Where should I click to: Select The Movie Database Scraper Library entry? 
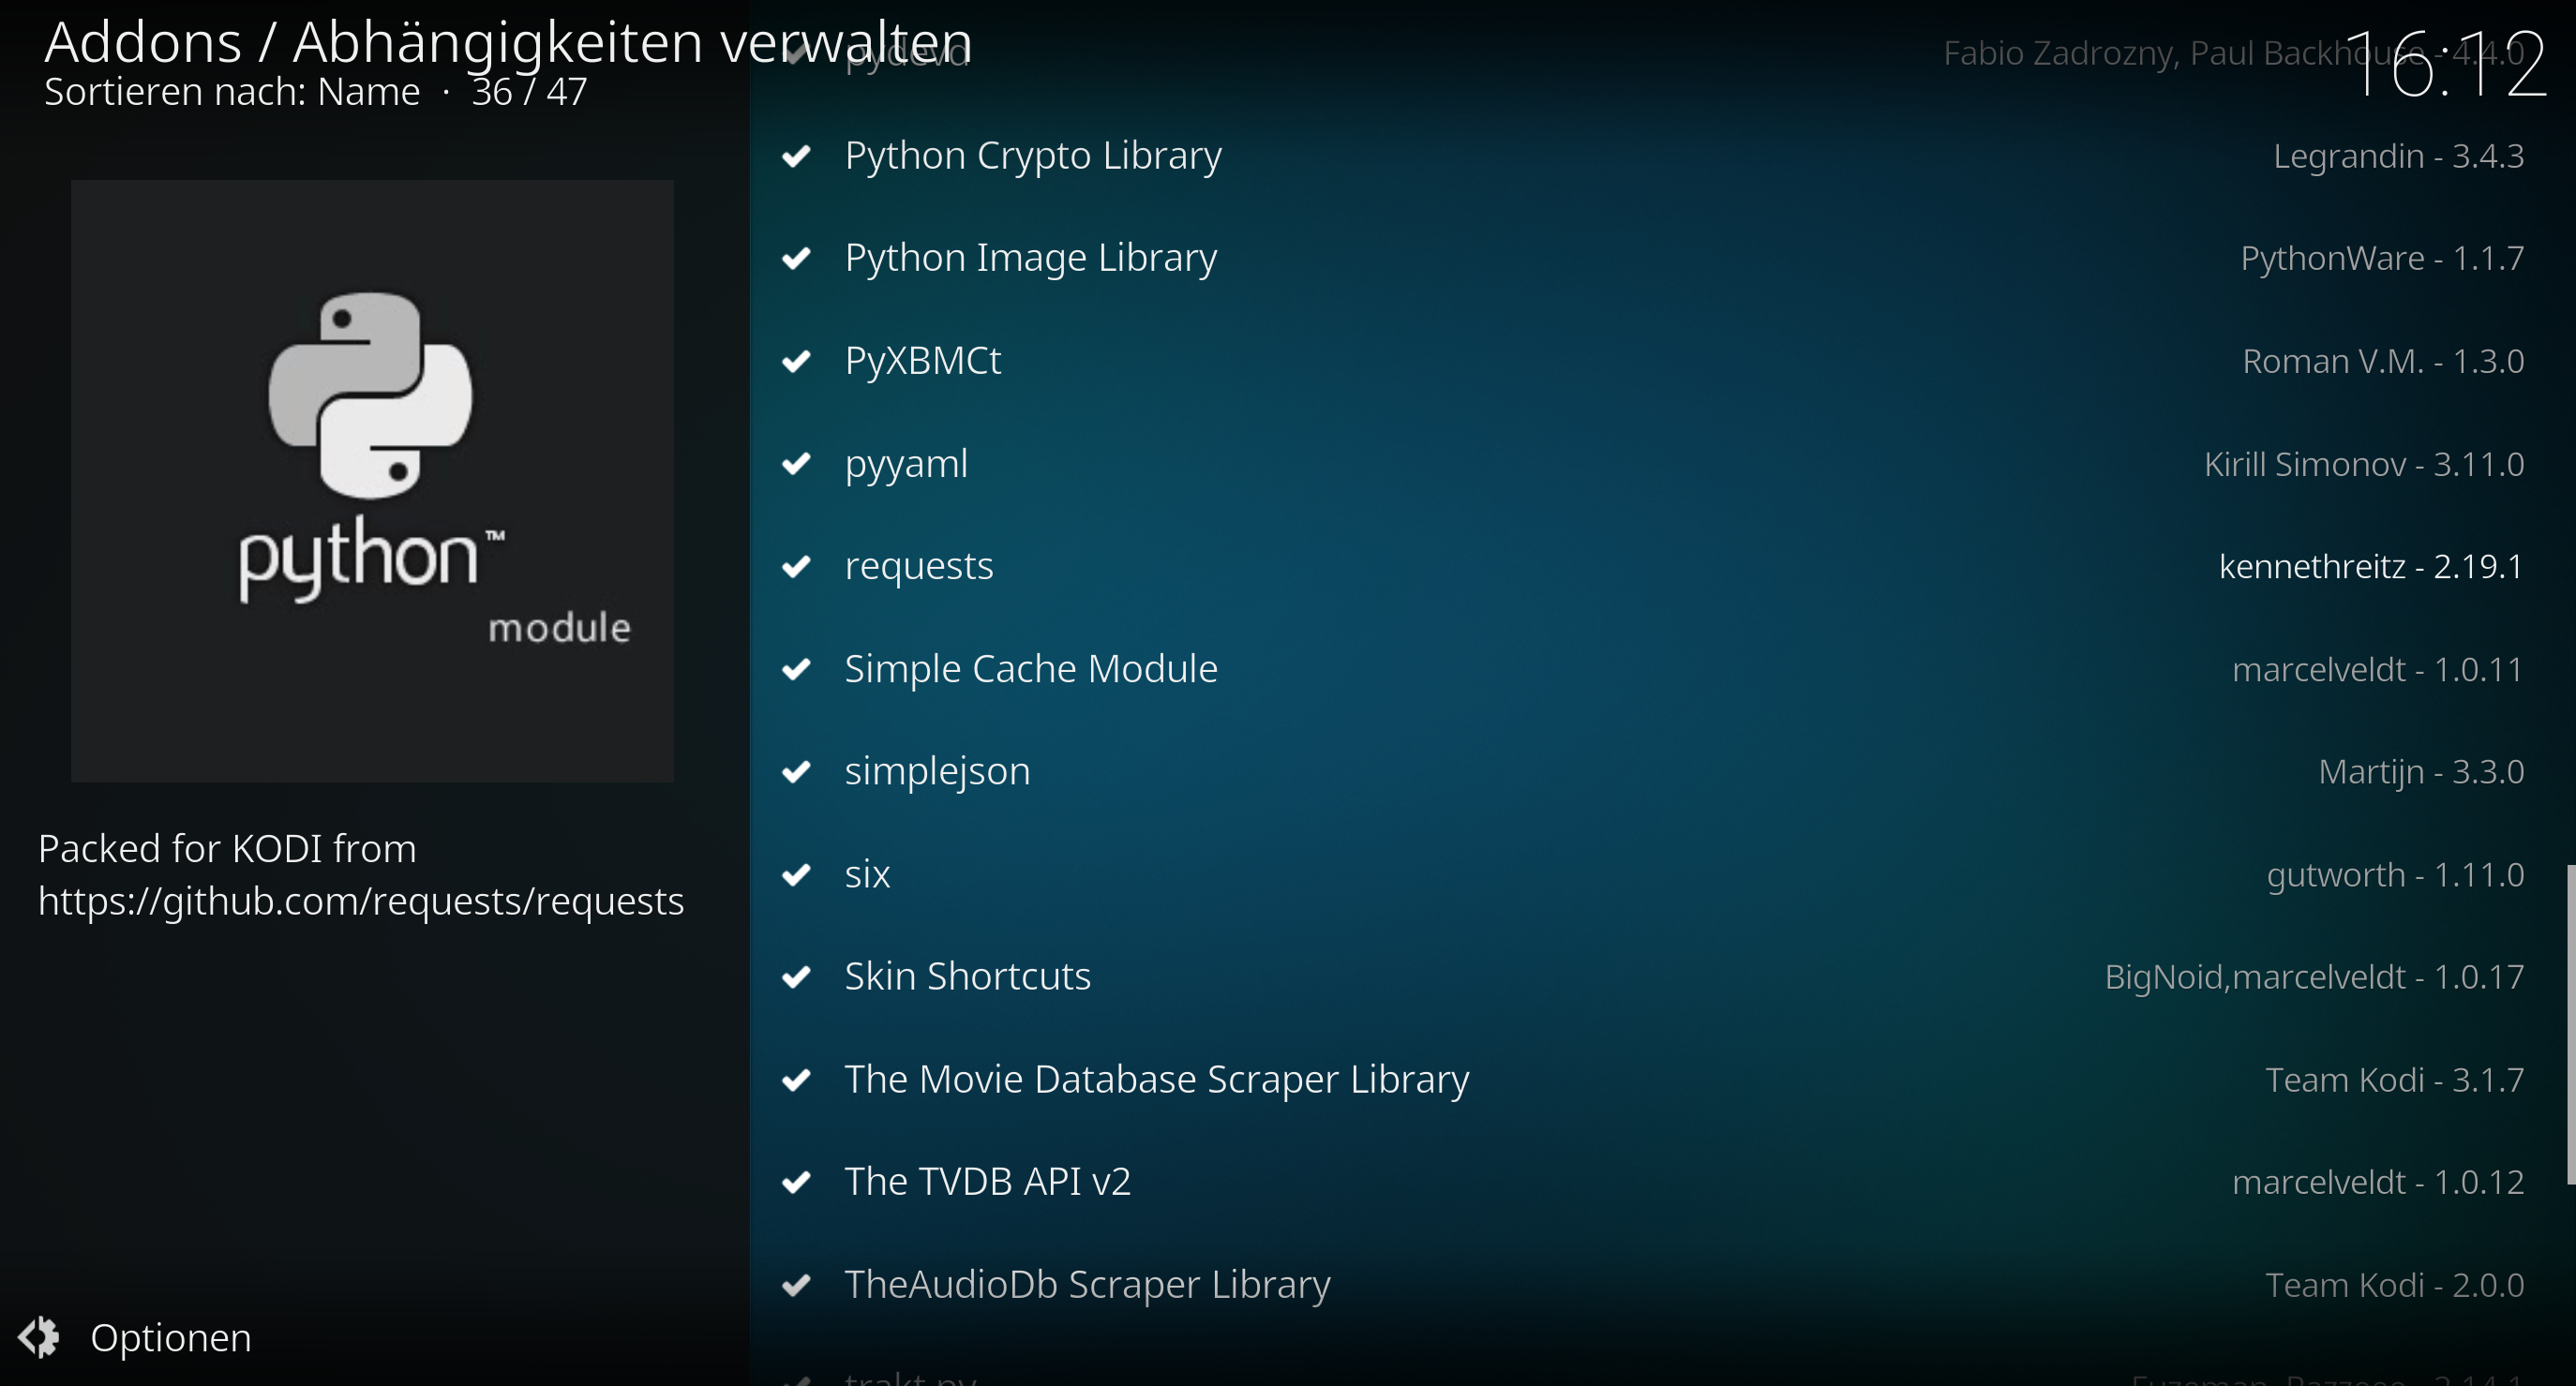[1655, 1080]
